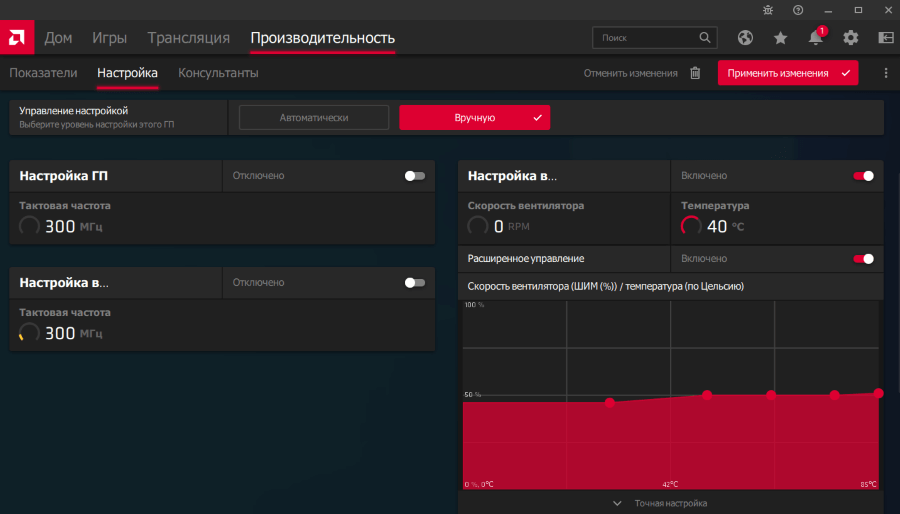Click the rightmost fan curve point
The height and width of the screenshot is (514, 900).
(x=878, y=393)
